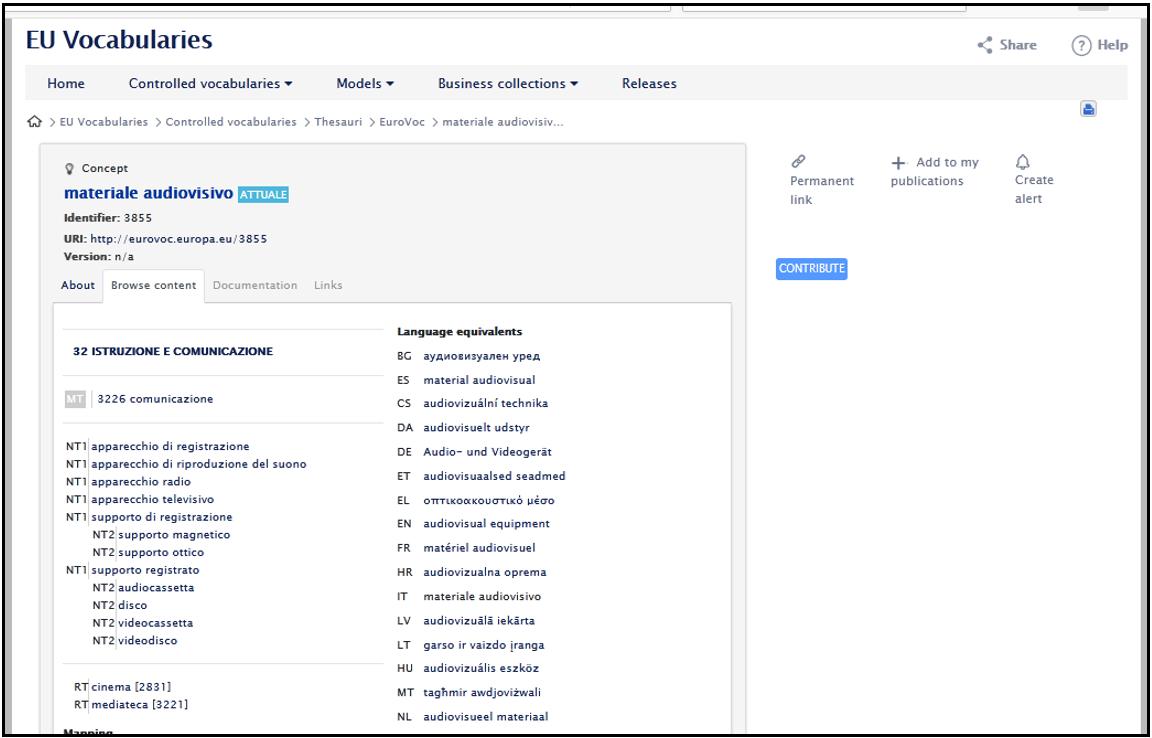
Task: Click the materiale audiovisivo concept title
Action: pos(148,193)
